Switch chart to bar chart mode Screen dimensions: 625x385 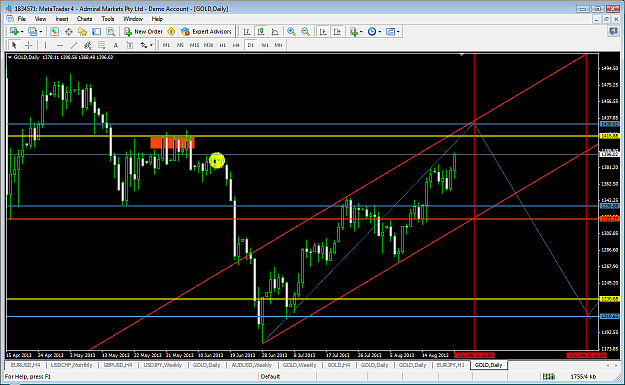[x=247, y=31]
